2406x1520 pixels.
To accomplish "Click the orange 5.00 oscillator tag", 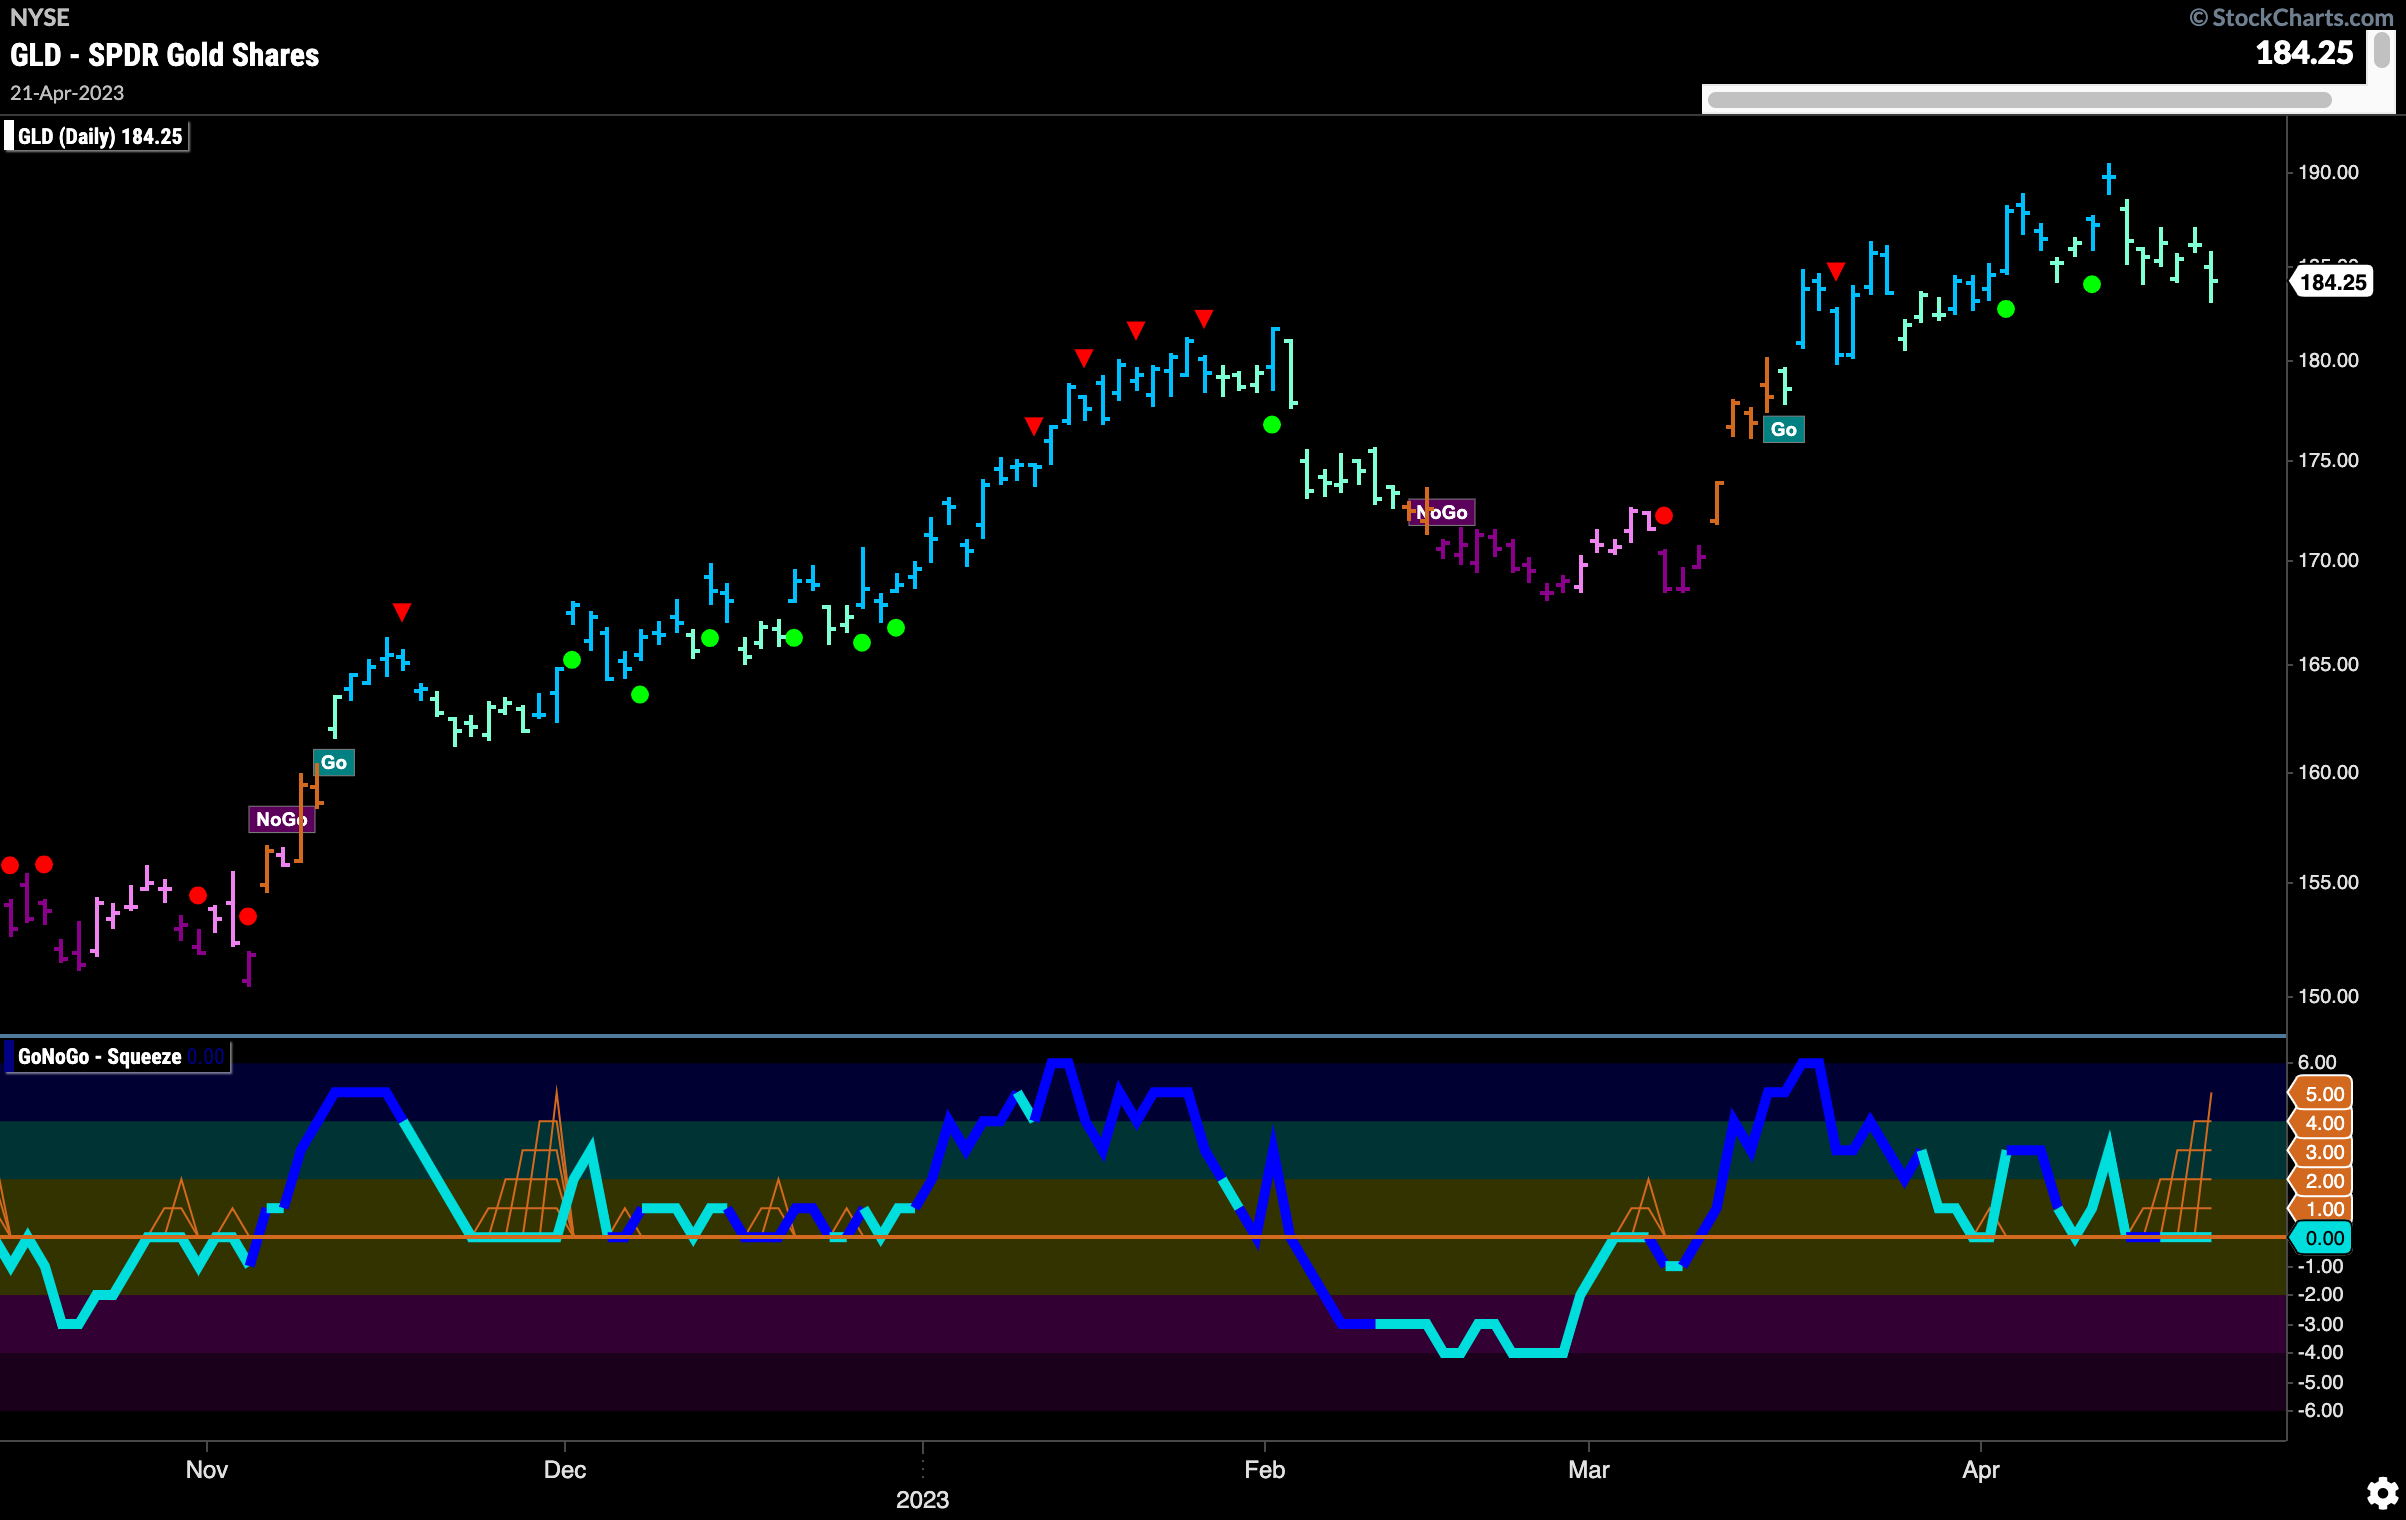I will tap(2322, 1094).
